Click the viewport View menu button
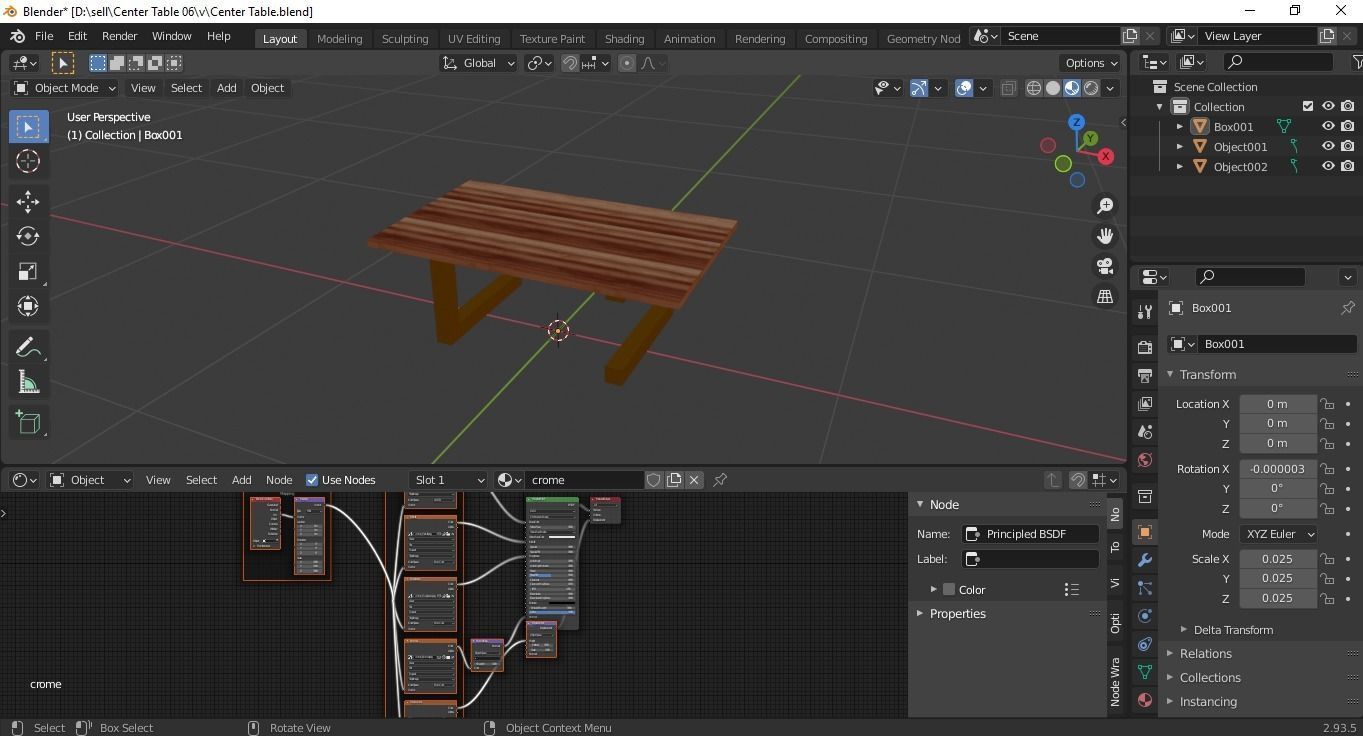 [x=143, y=88]
